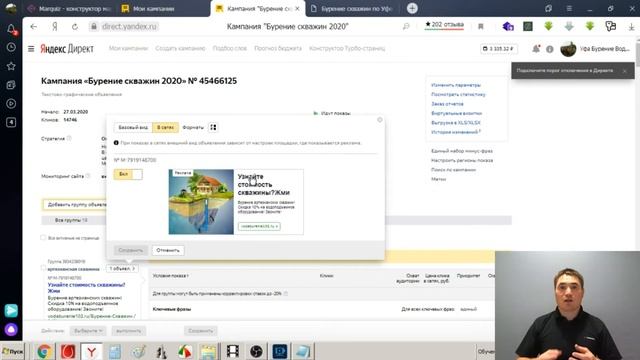Launch Chrome from the taskbar
Viewport: 640px width, 360px height.
44,351
